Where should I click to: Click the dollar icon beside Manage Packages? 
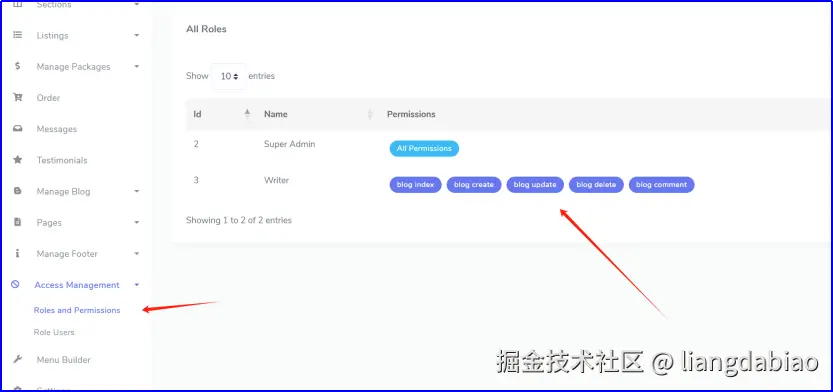coord(18,66)
